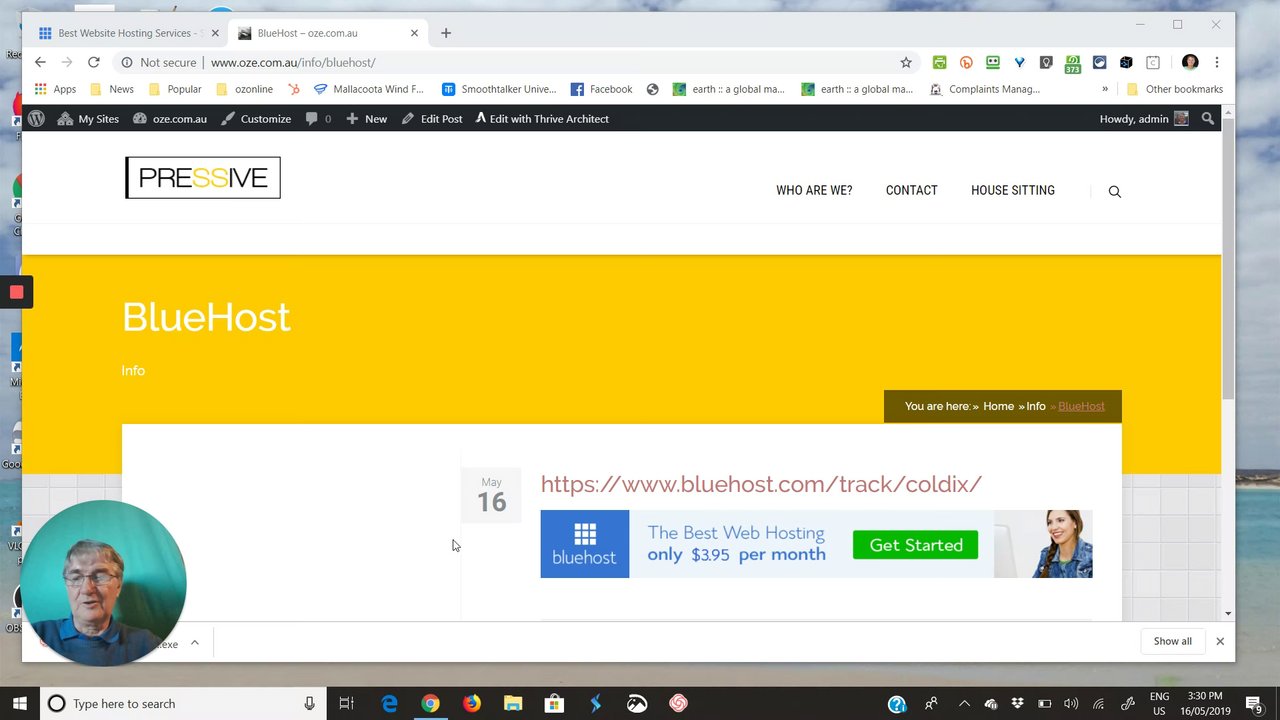1280x720 pixels.
Task: Open bluehost.com/track/coldix post link
Action: click(761, 484)
